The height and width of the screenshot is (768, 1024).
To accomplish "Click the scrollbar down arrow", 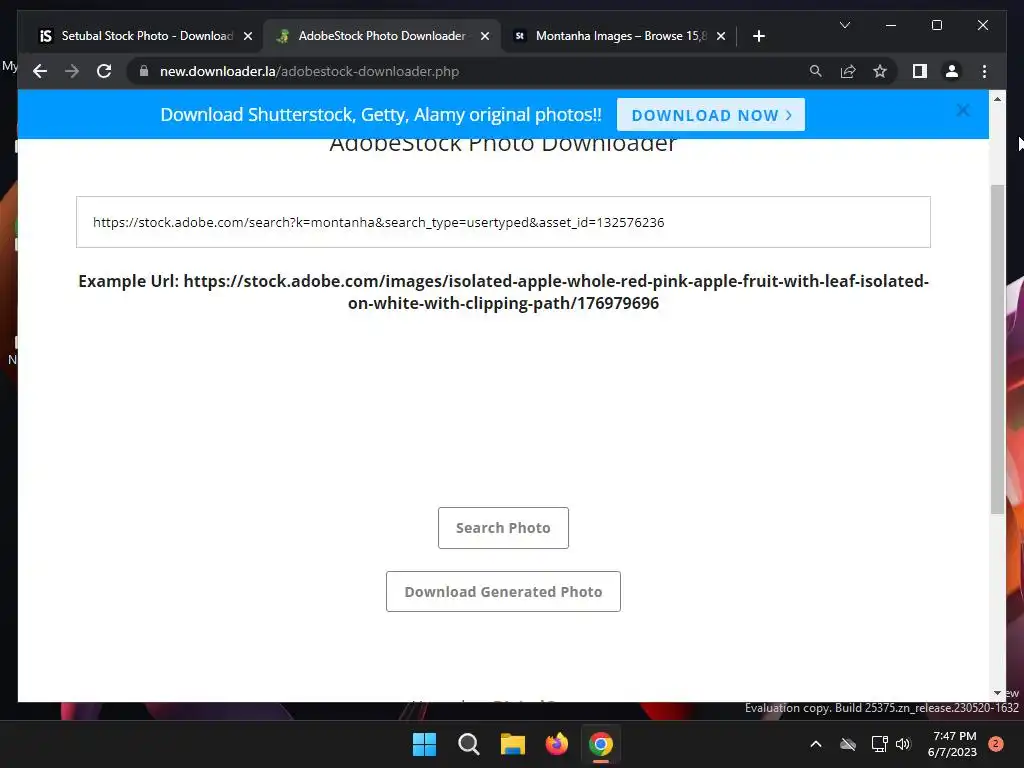I will click(997, 693).
